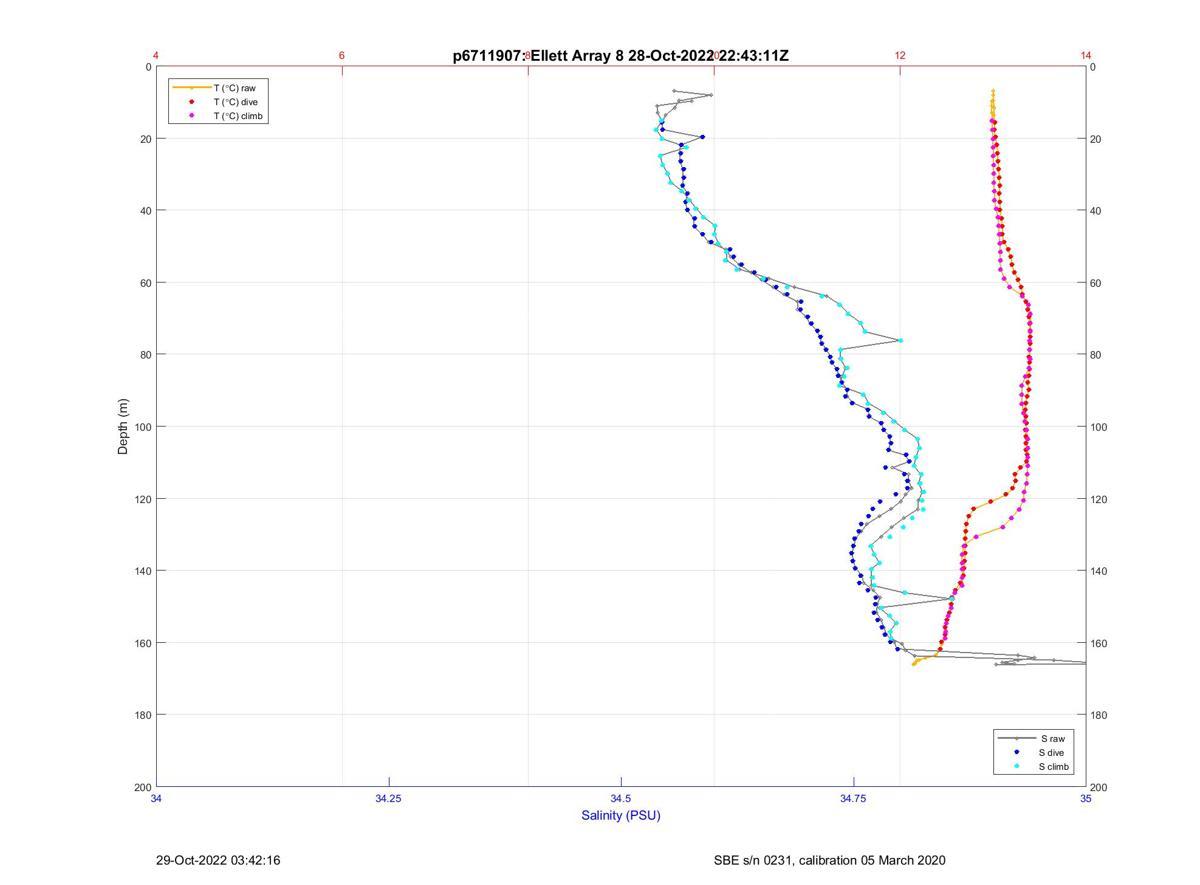Click the plot title p6711907 Ellett Array 8
1200x885 pixels.
[x=621, y=56]
